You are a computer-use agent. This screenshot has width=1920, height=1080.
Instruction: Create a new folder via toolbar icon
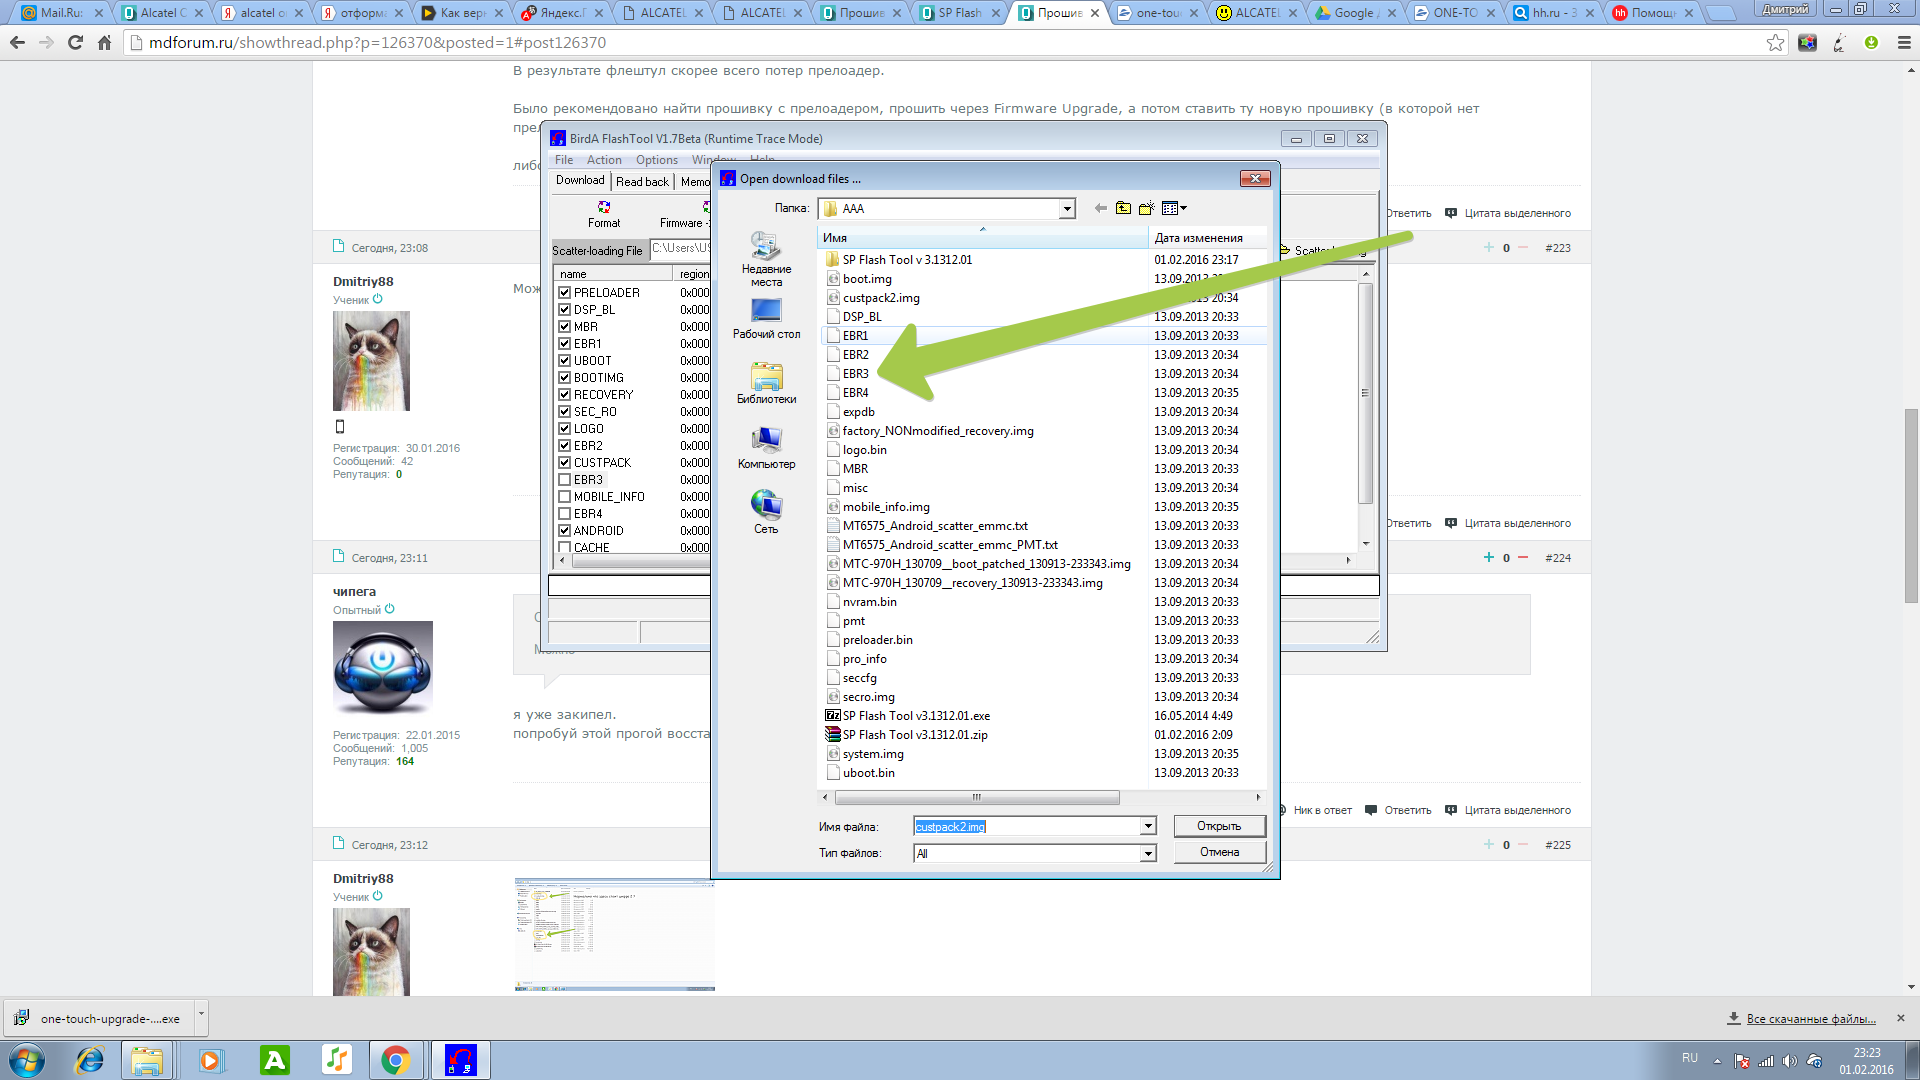(1146, 208)
